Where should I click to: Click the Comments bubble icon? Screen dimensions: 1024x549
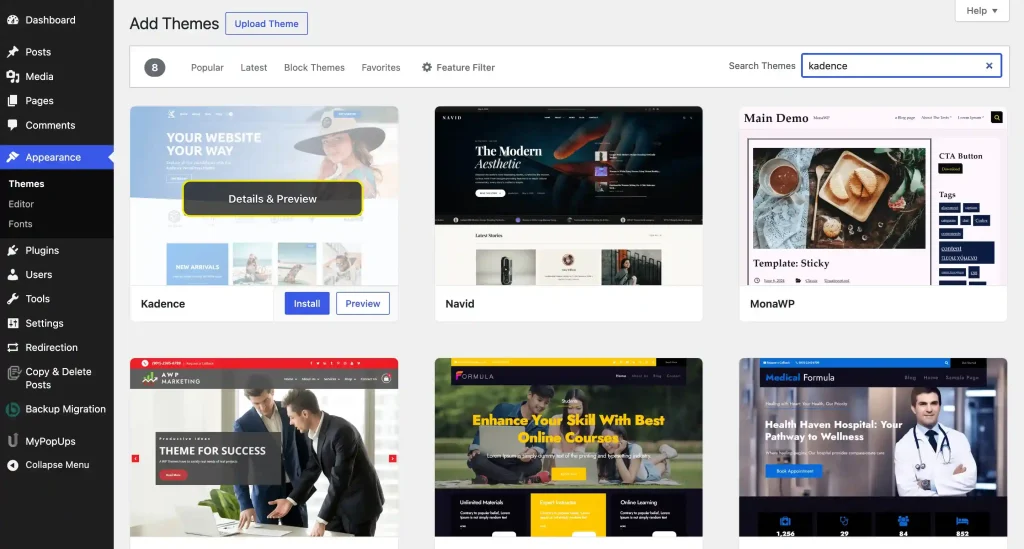(12, 125)
